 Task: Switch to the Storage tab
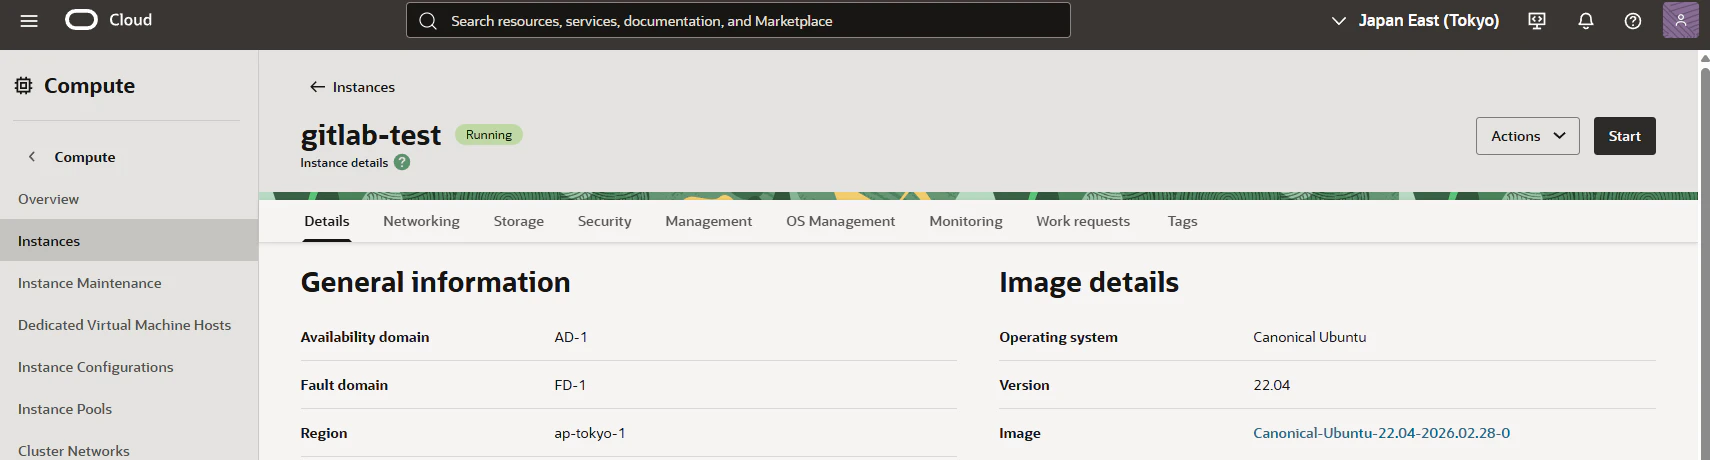click(518, 221)
